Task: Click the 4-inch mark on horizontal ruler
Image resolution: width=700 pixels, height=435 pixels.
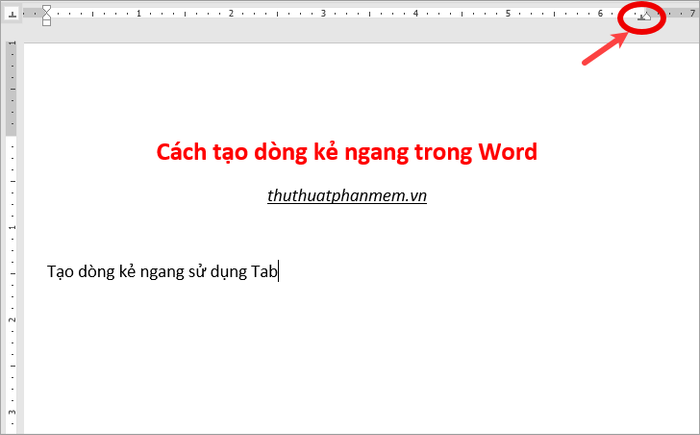Action: [x=415, y=14]
